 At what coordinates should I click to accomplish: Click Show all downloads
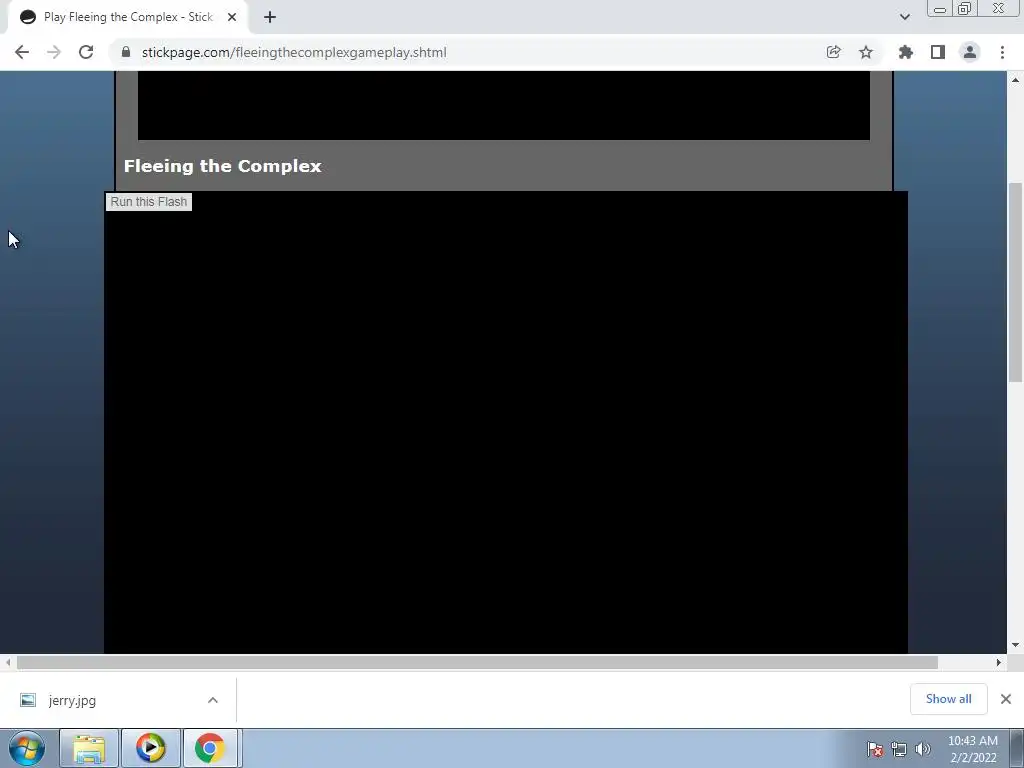[x=948, y=699]
